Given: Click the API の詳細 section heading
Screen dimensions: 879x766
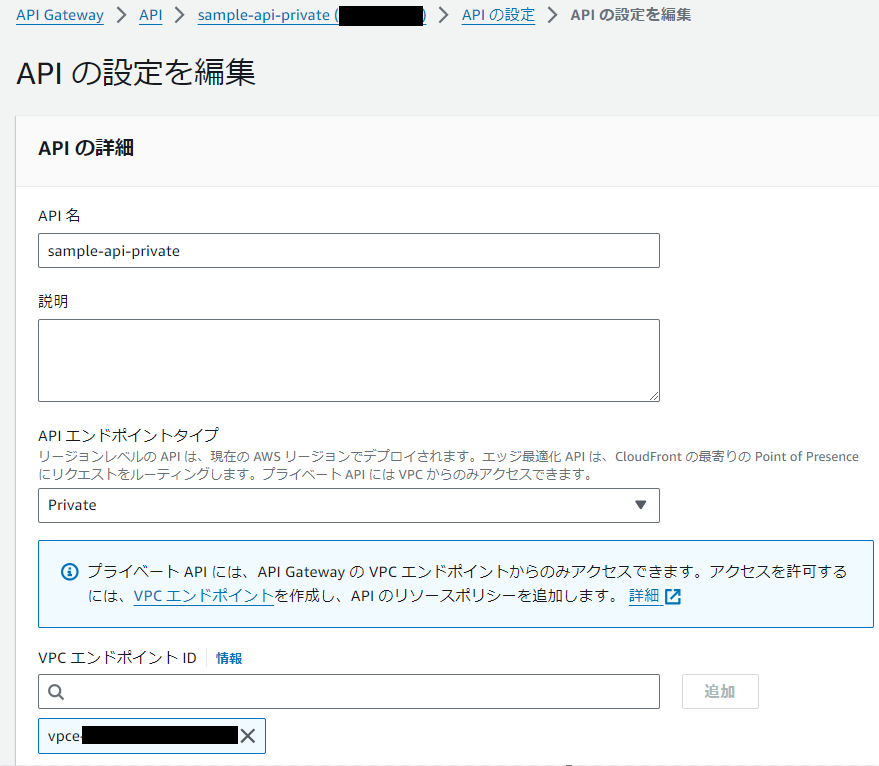Looking at the screenshot, I should pyautogui.click(x=86, y=148).
